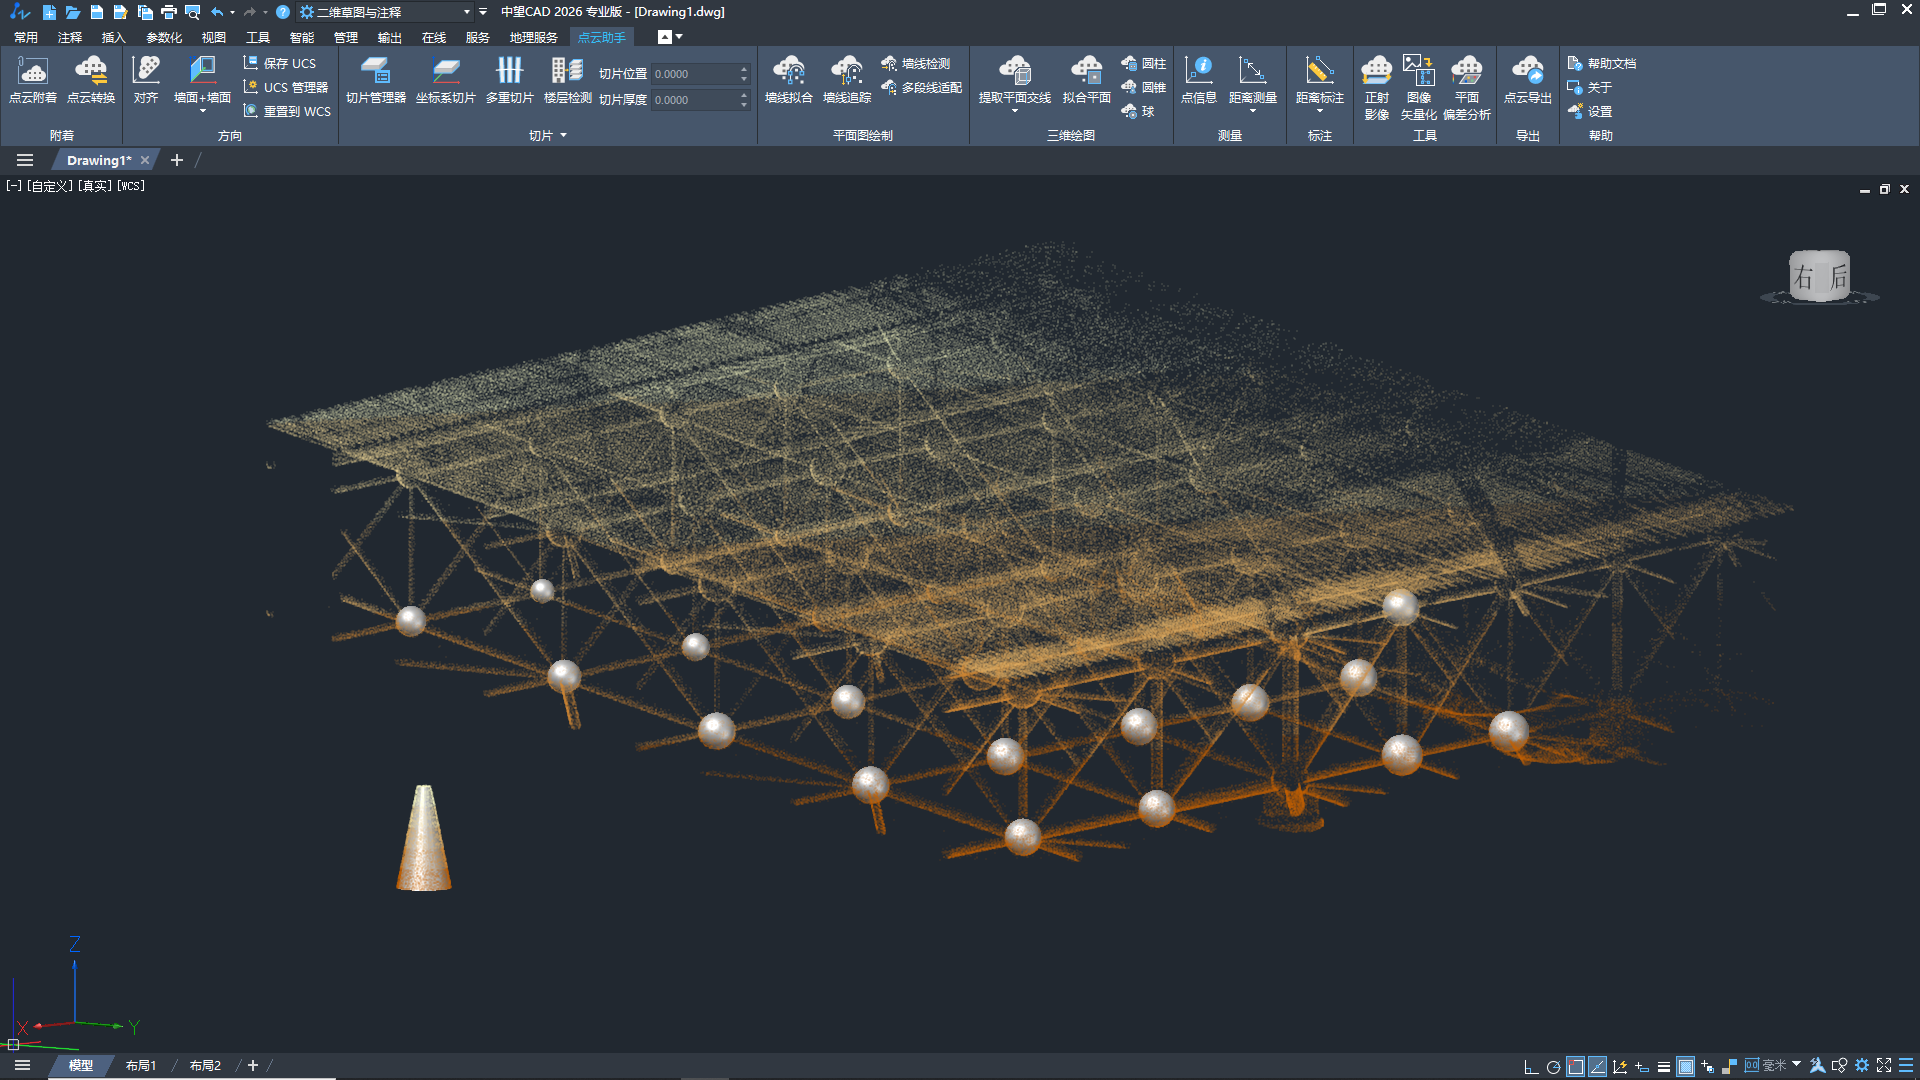Open the 注释 ribbon tab
This screenshot has width=1920, height=1080.
tap(70, 37)
